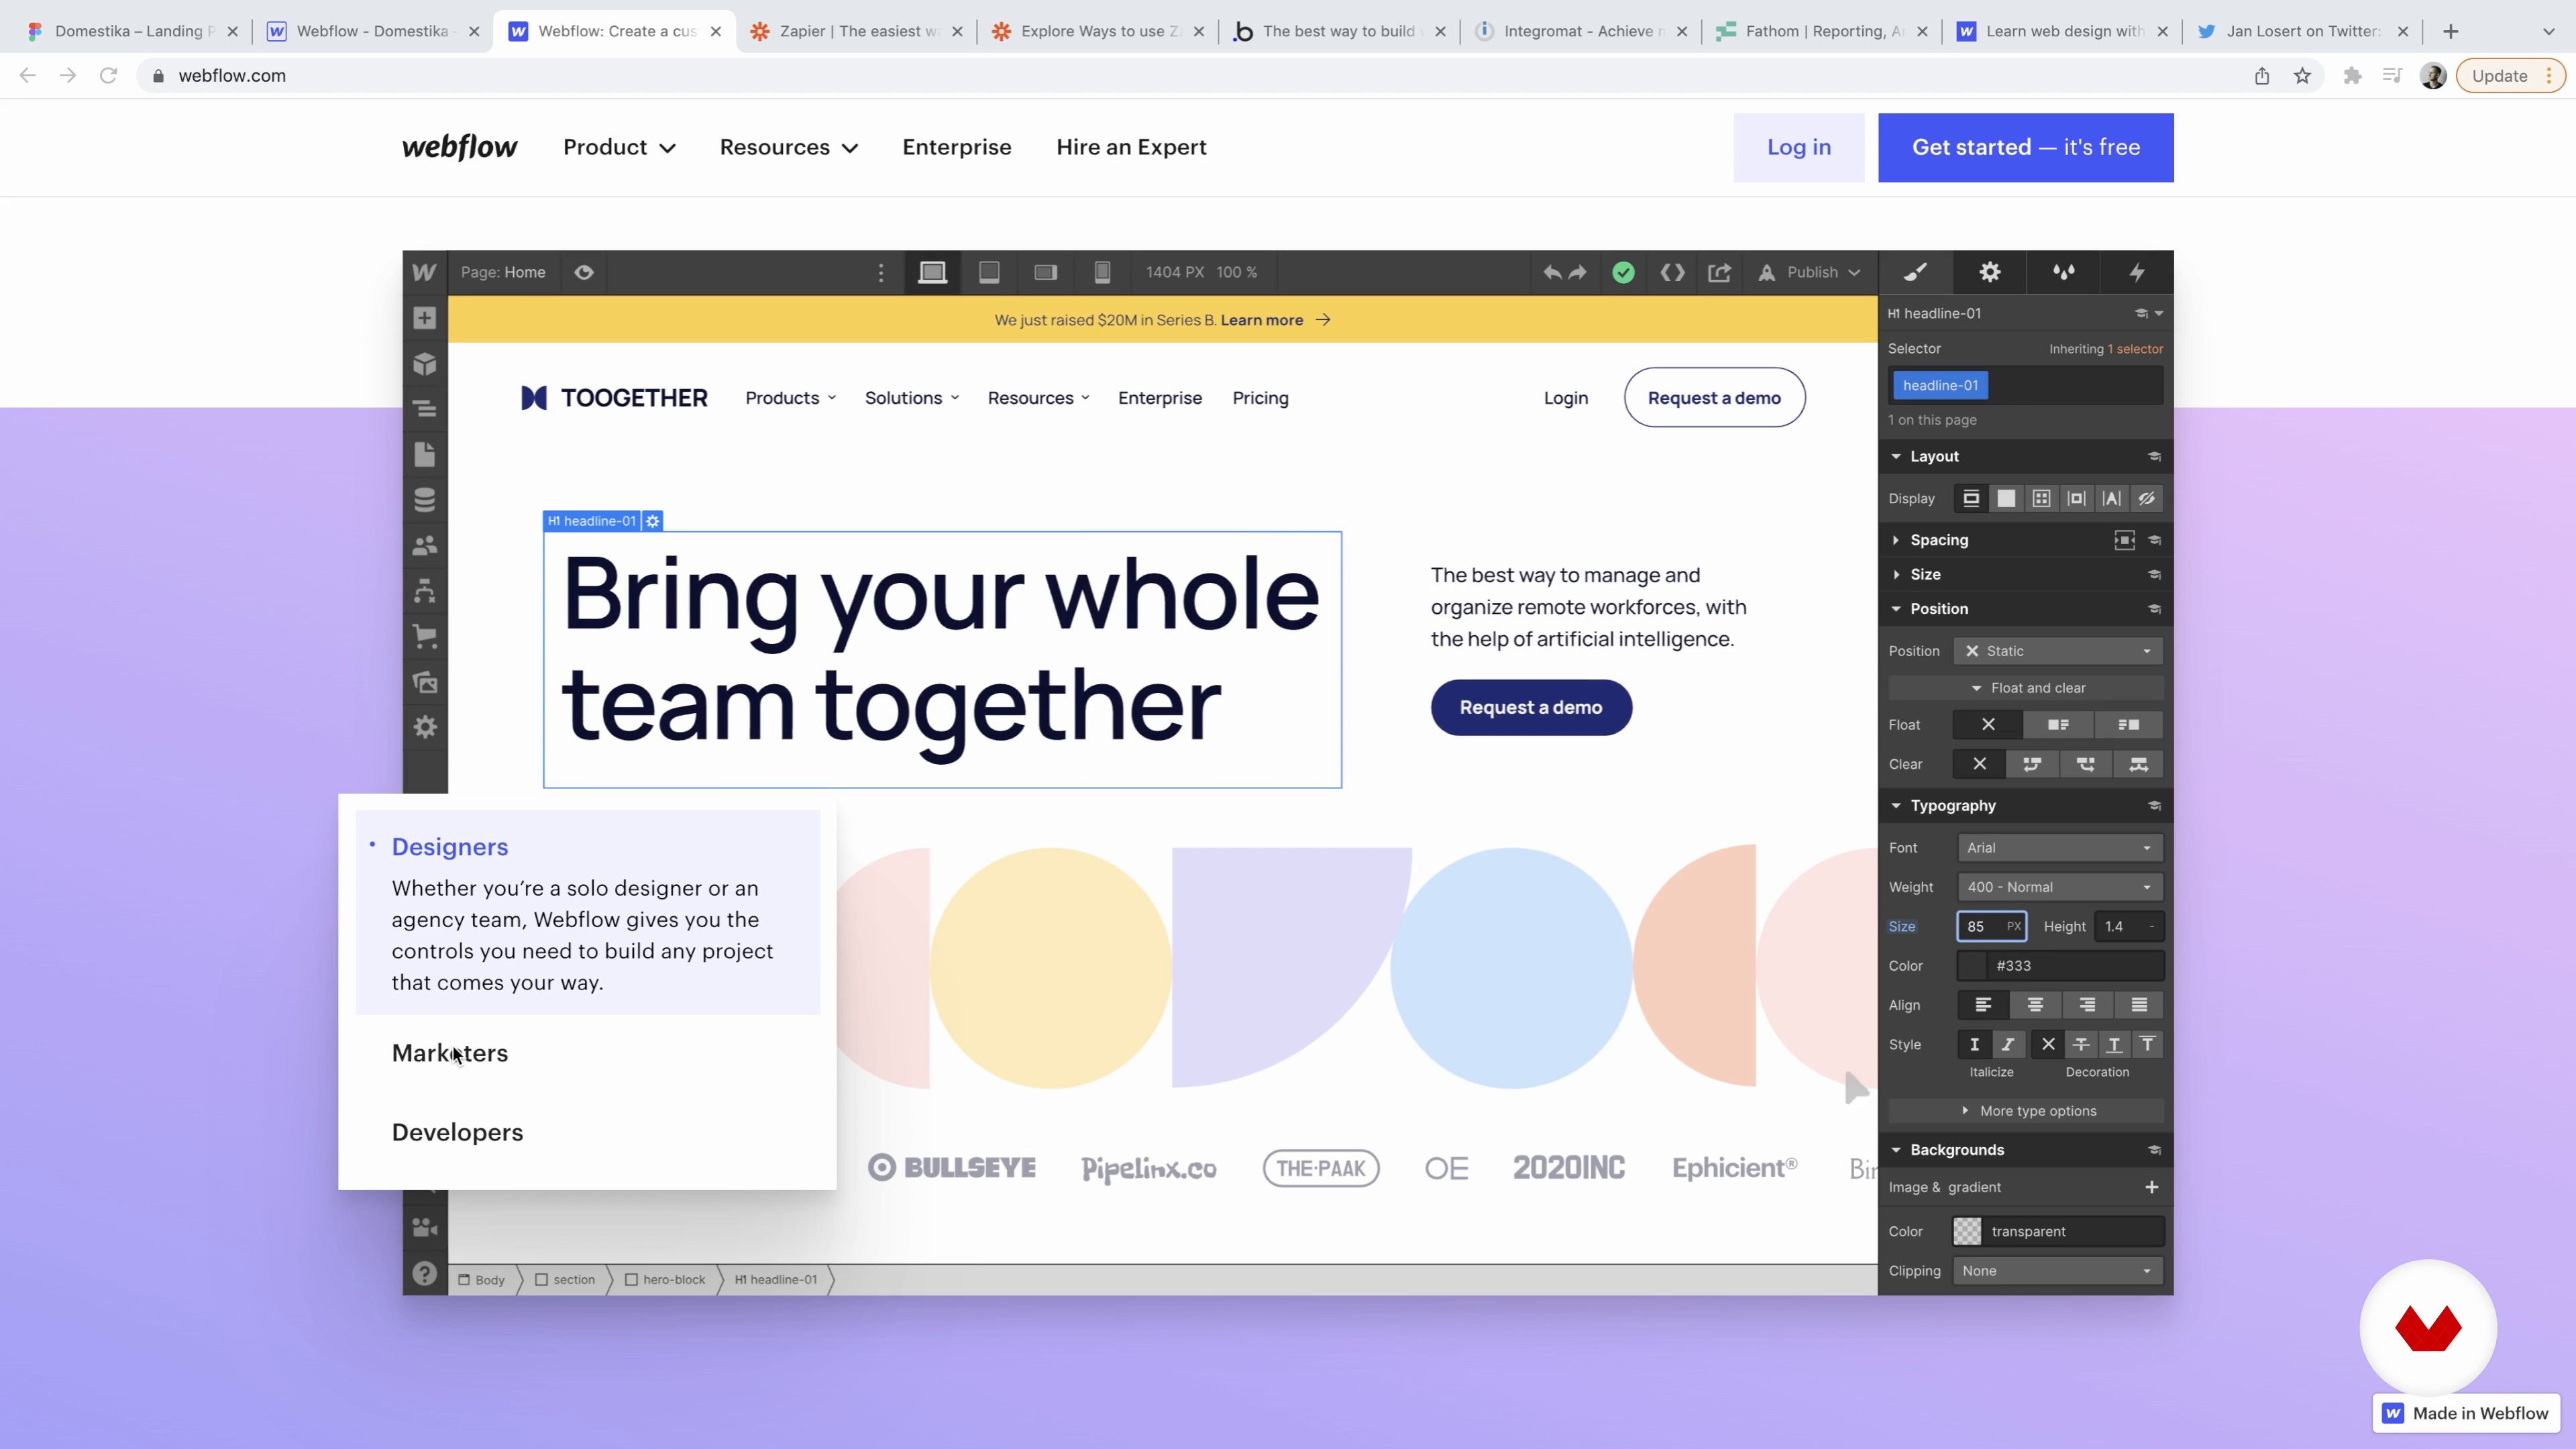Open project Settings gear in left sidebar
This screenshot has width=2576, height=1449.
tap(424, 727)
